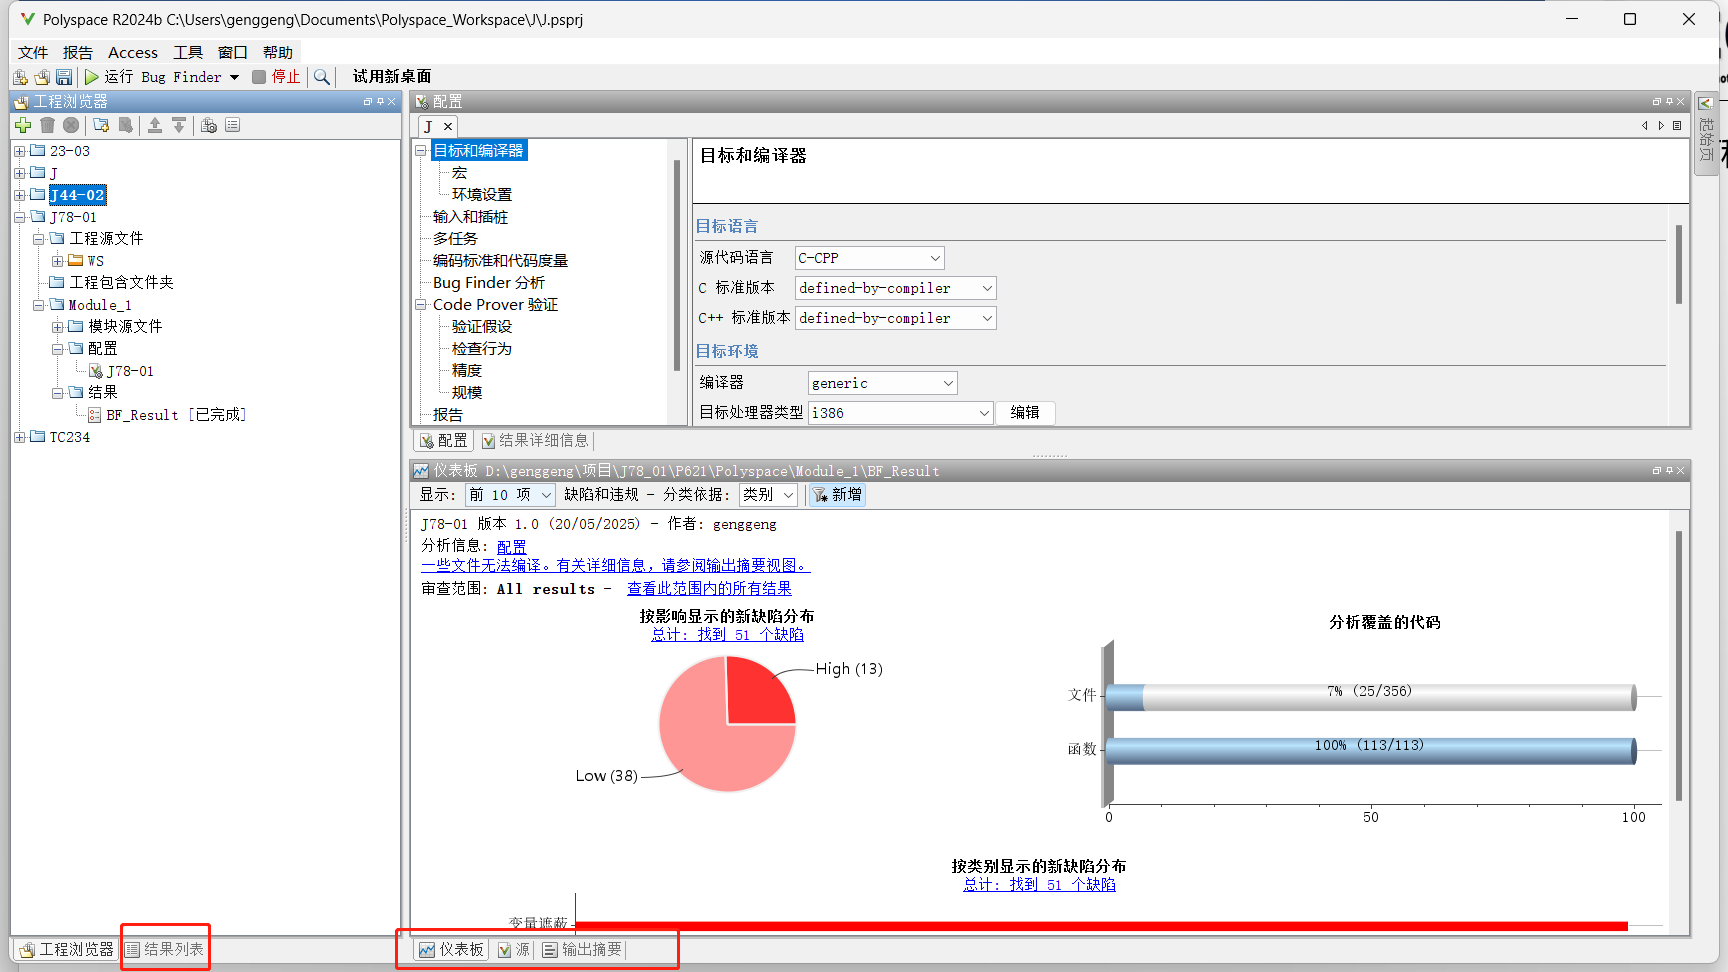Switch to the 结果列表 tab
This screenshot has height=972, width=1728.
165,949
